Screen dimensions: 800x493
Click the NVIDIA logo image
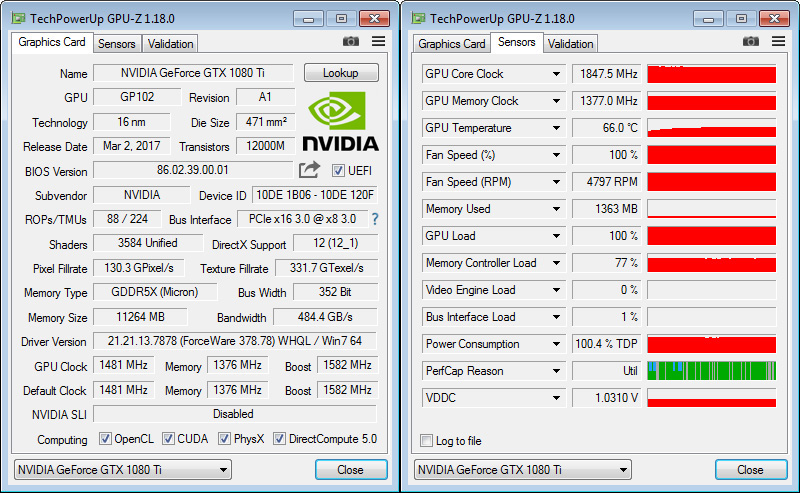[340, 121]
